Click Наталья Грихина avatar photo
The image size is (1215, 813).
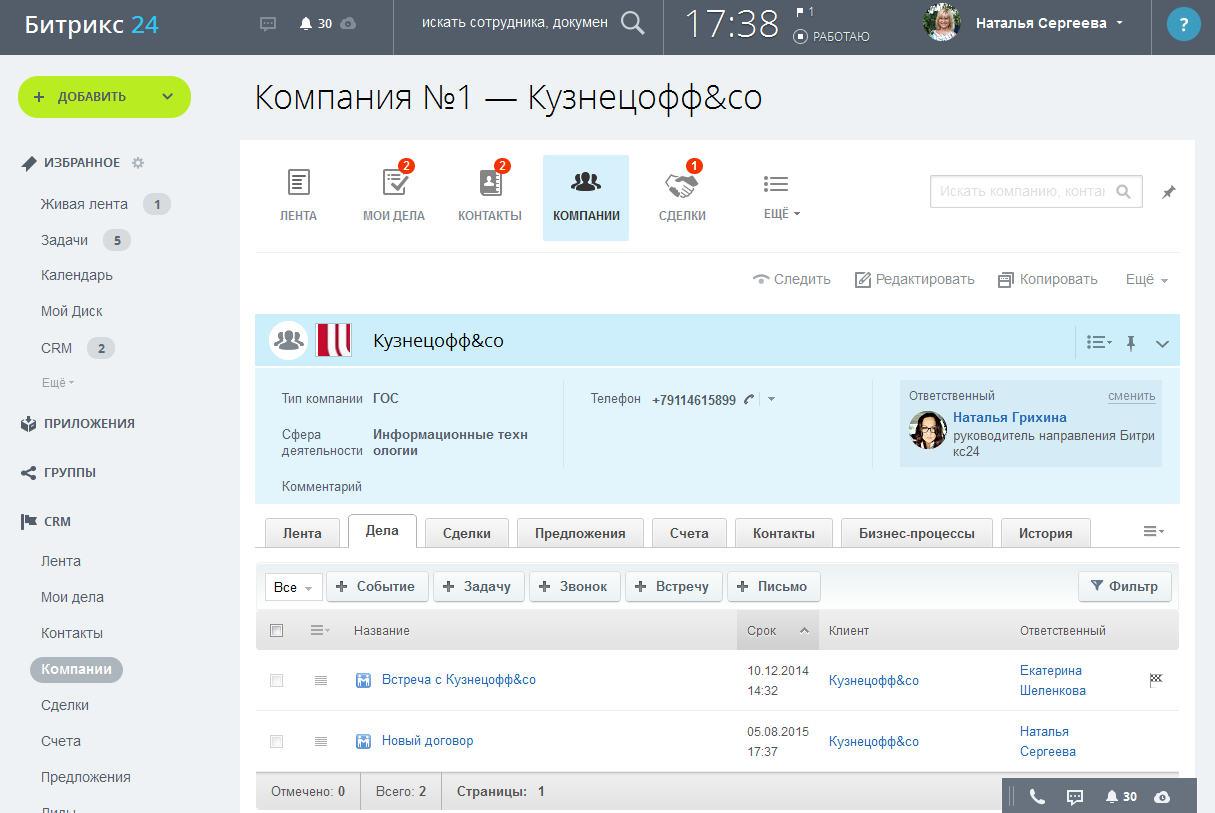[x=928, y=430]
